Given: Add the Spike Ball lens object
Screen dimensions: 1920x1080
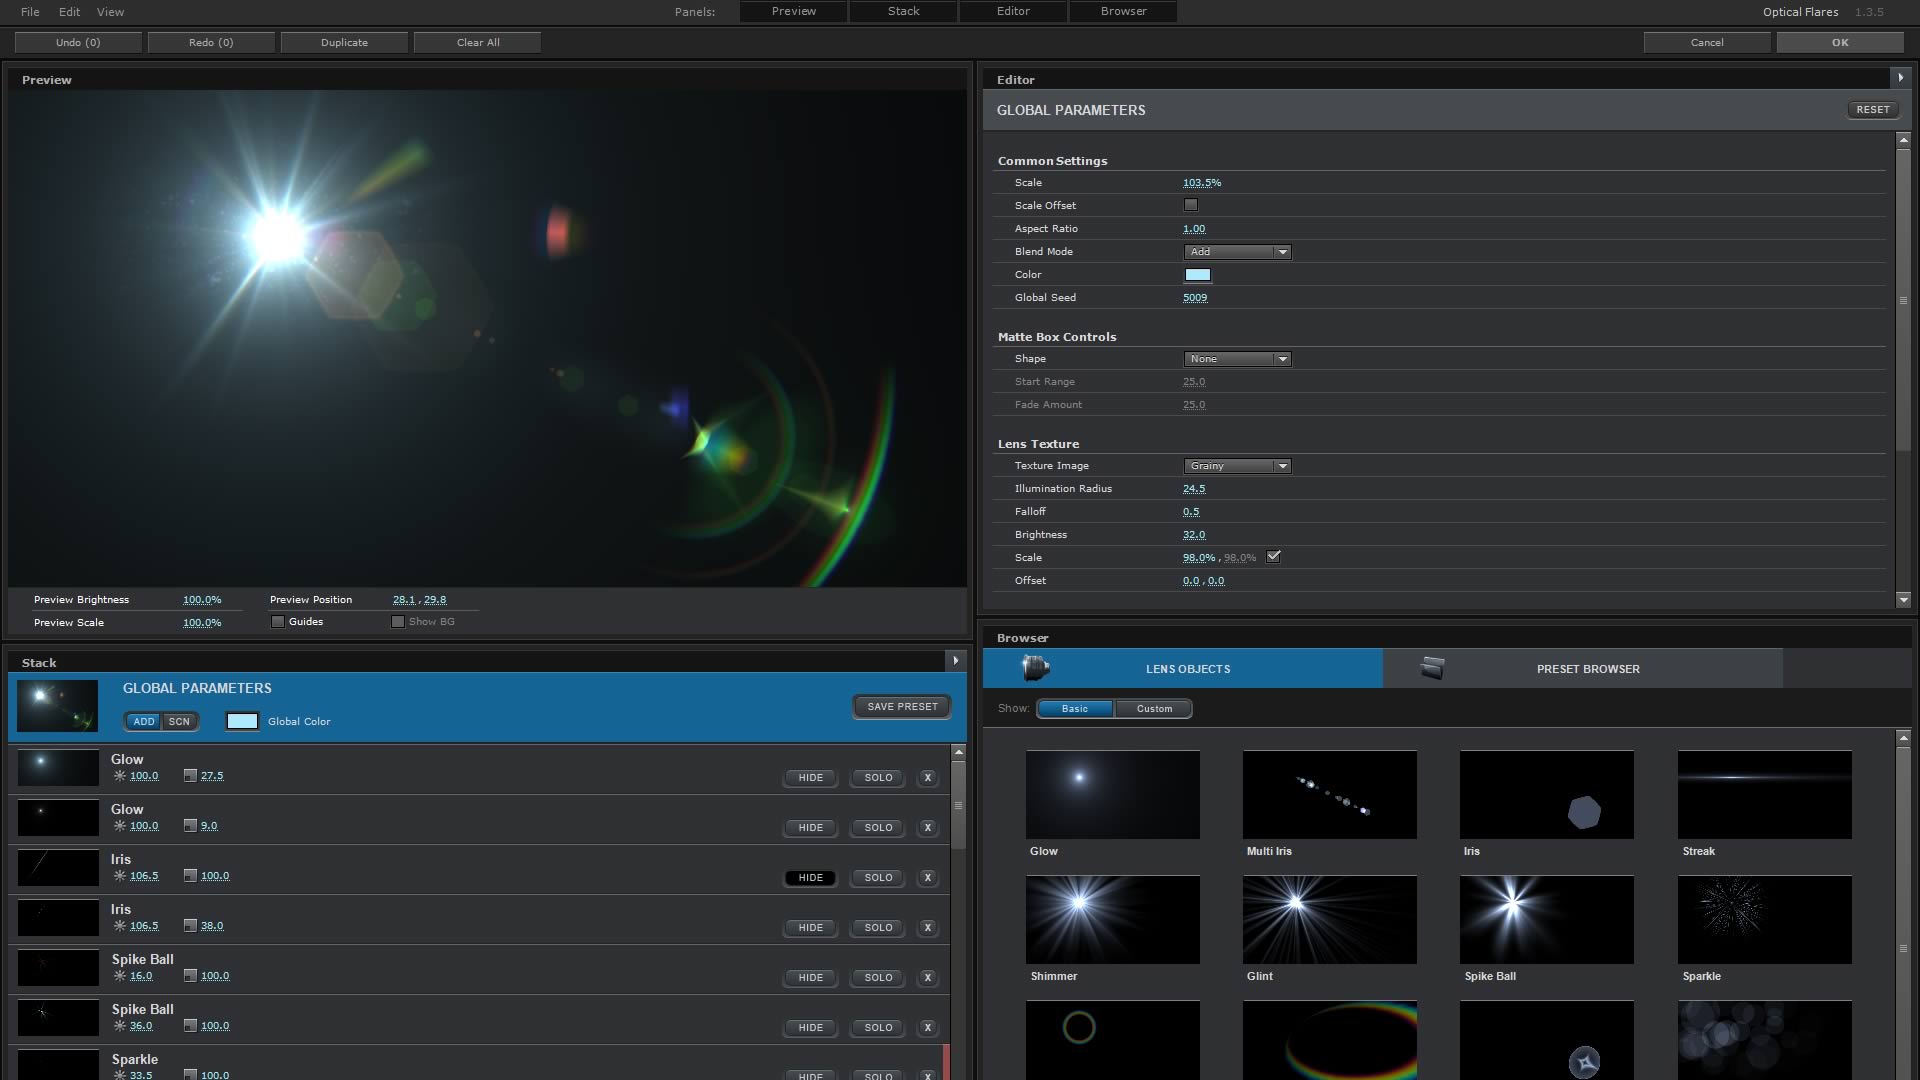Looking at the screenshot, I should point(1546,920).
